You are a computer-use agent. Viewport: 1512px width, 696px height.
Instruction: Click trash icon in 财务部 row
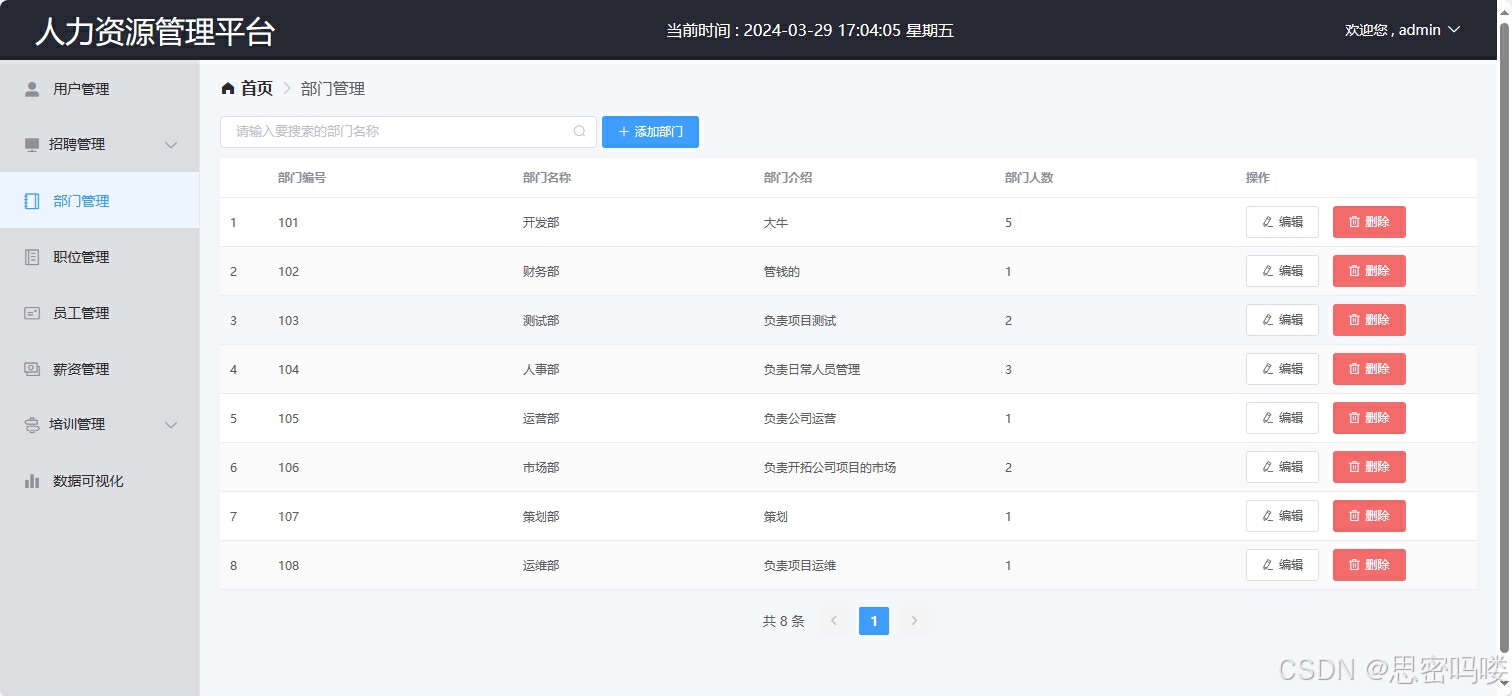click(x=1355, y=271)
